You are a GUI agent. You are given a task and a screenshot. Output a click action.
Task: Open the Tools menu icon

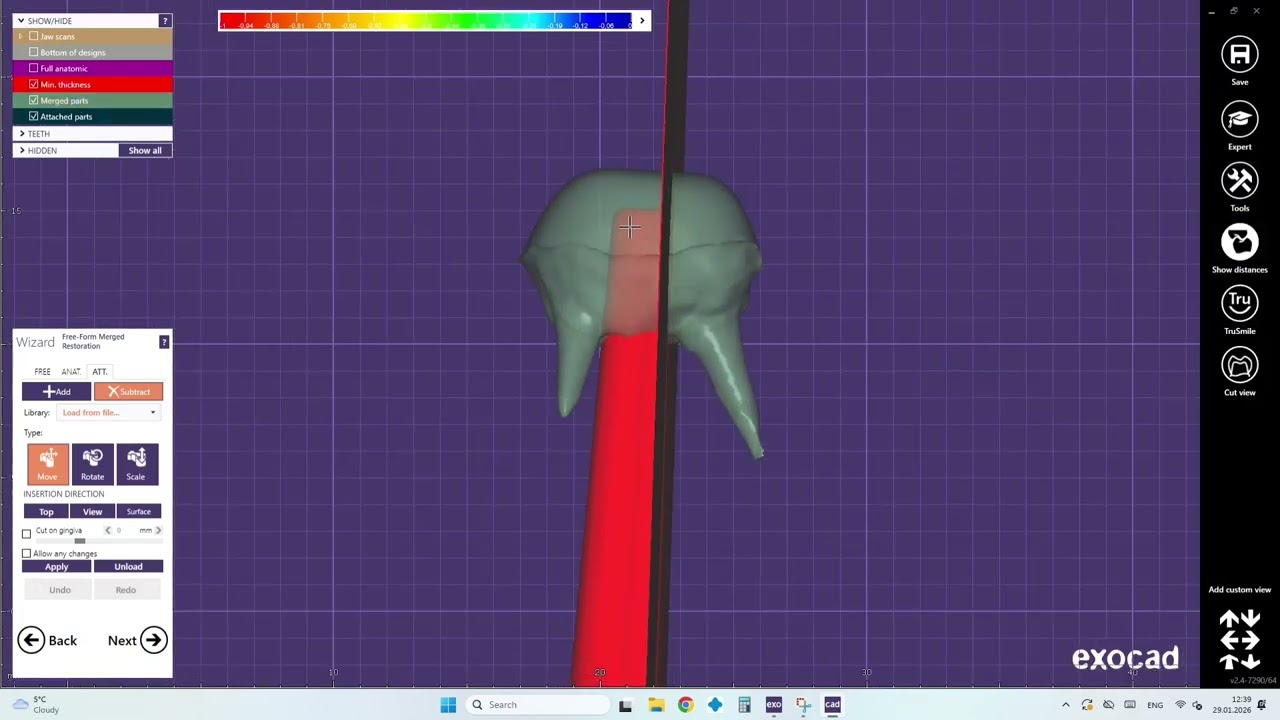(1239, 181)
